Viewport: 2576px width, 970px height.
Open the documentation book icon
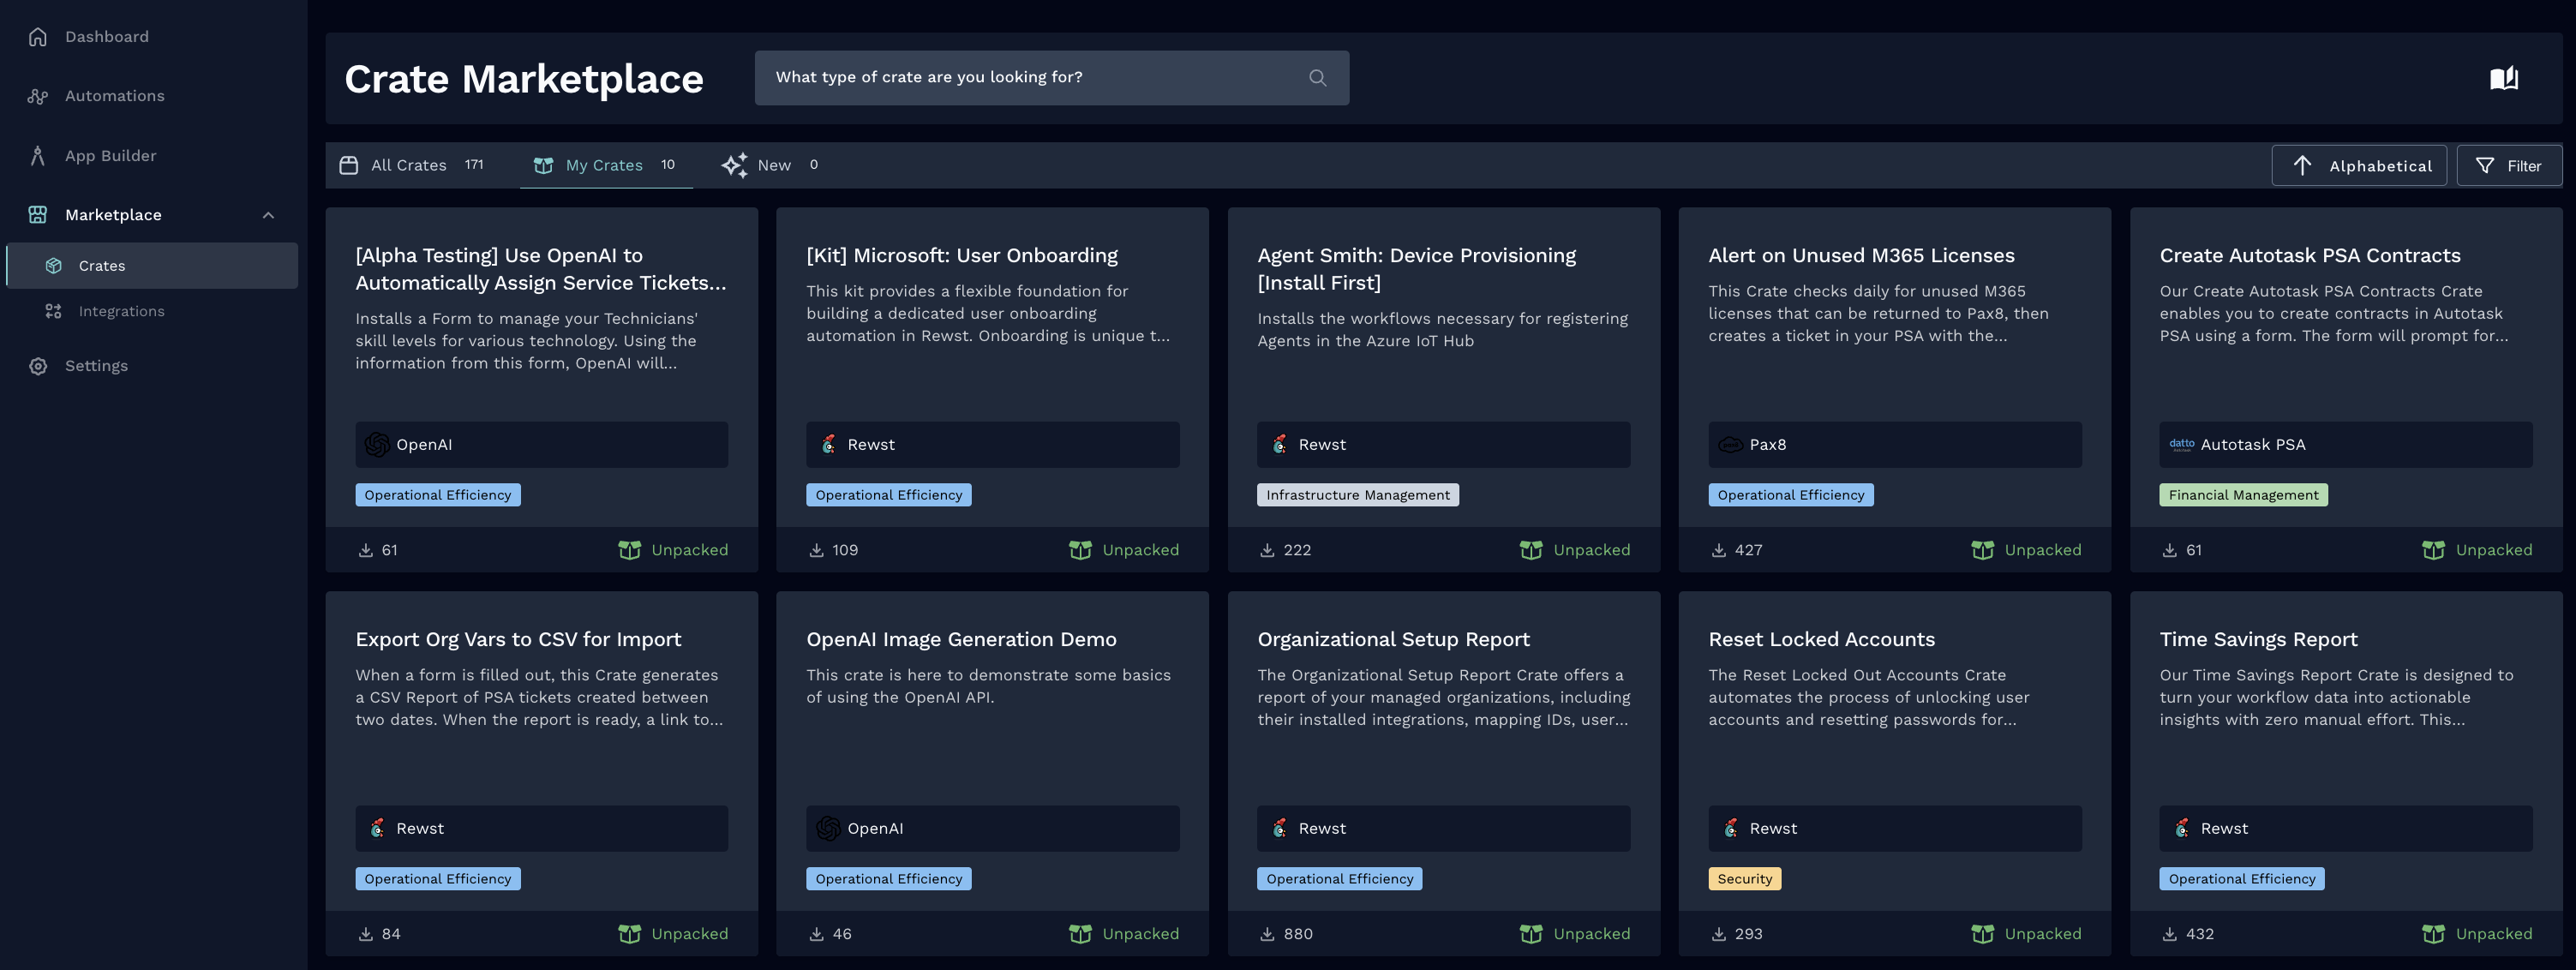2504,77
